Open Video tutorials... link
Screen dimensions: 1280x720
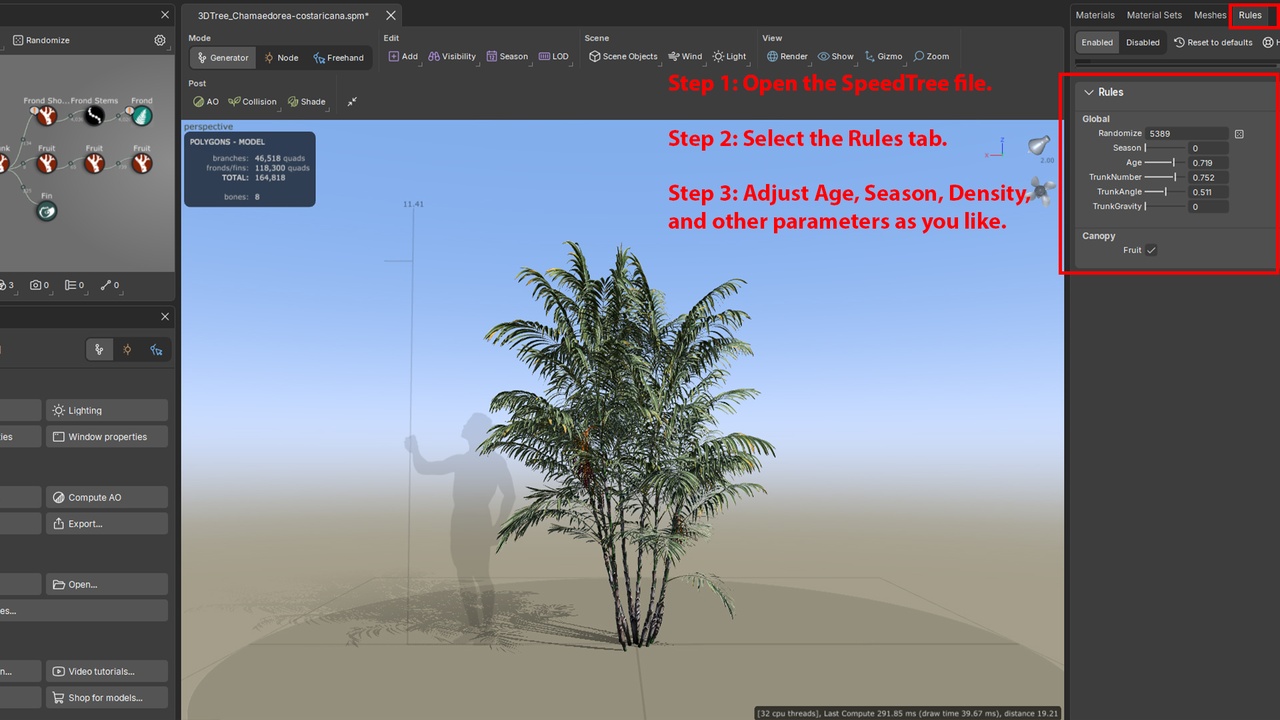(107, 671)
